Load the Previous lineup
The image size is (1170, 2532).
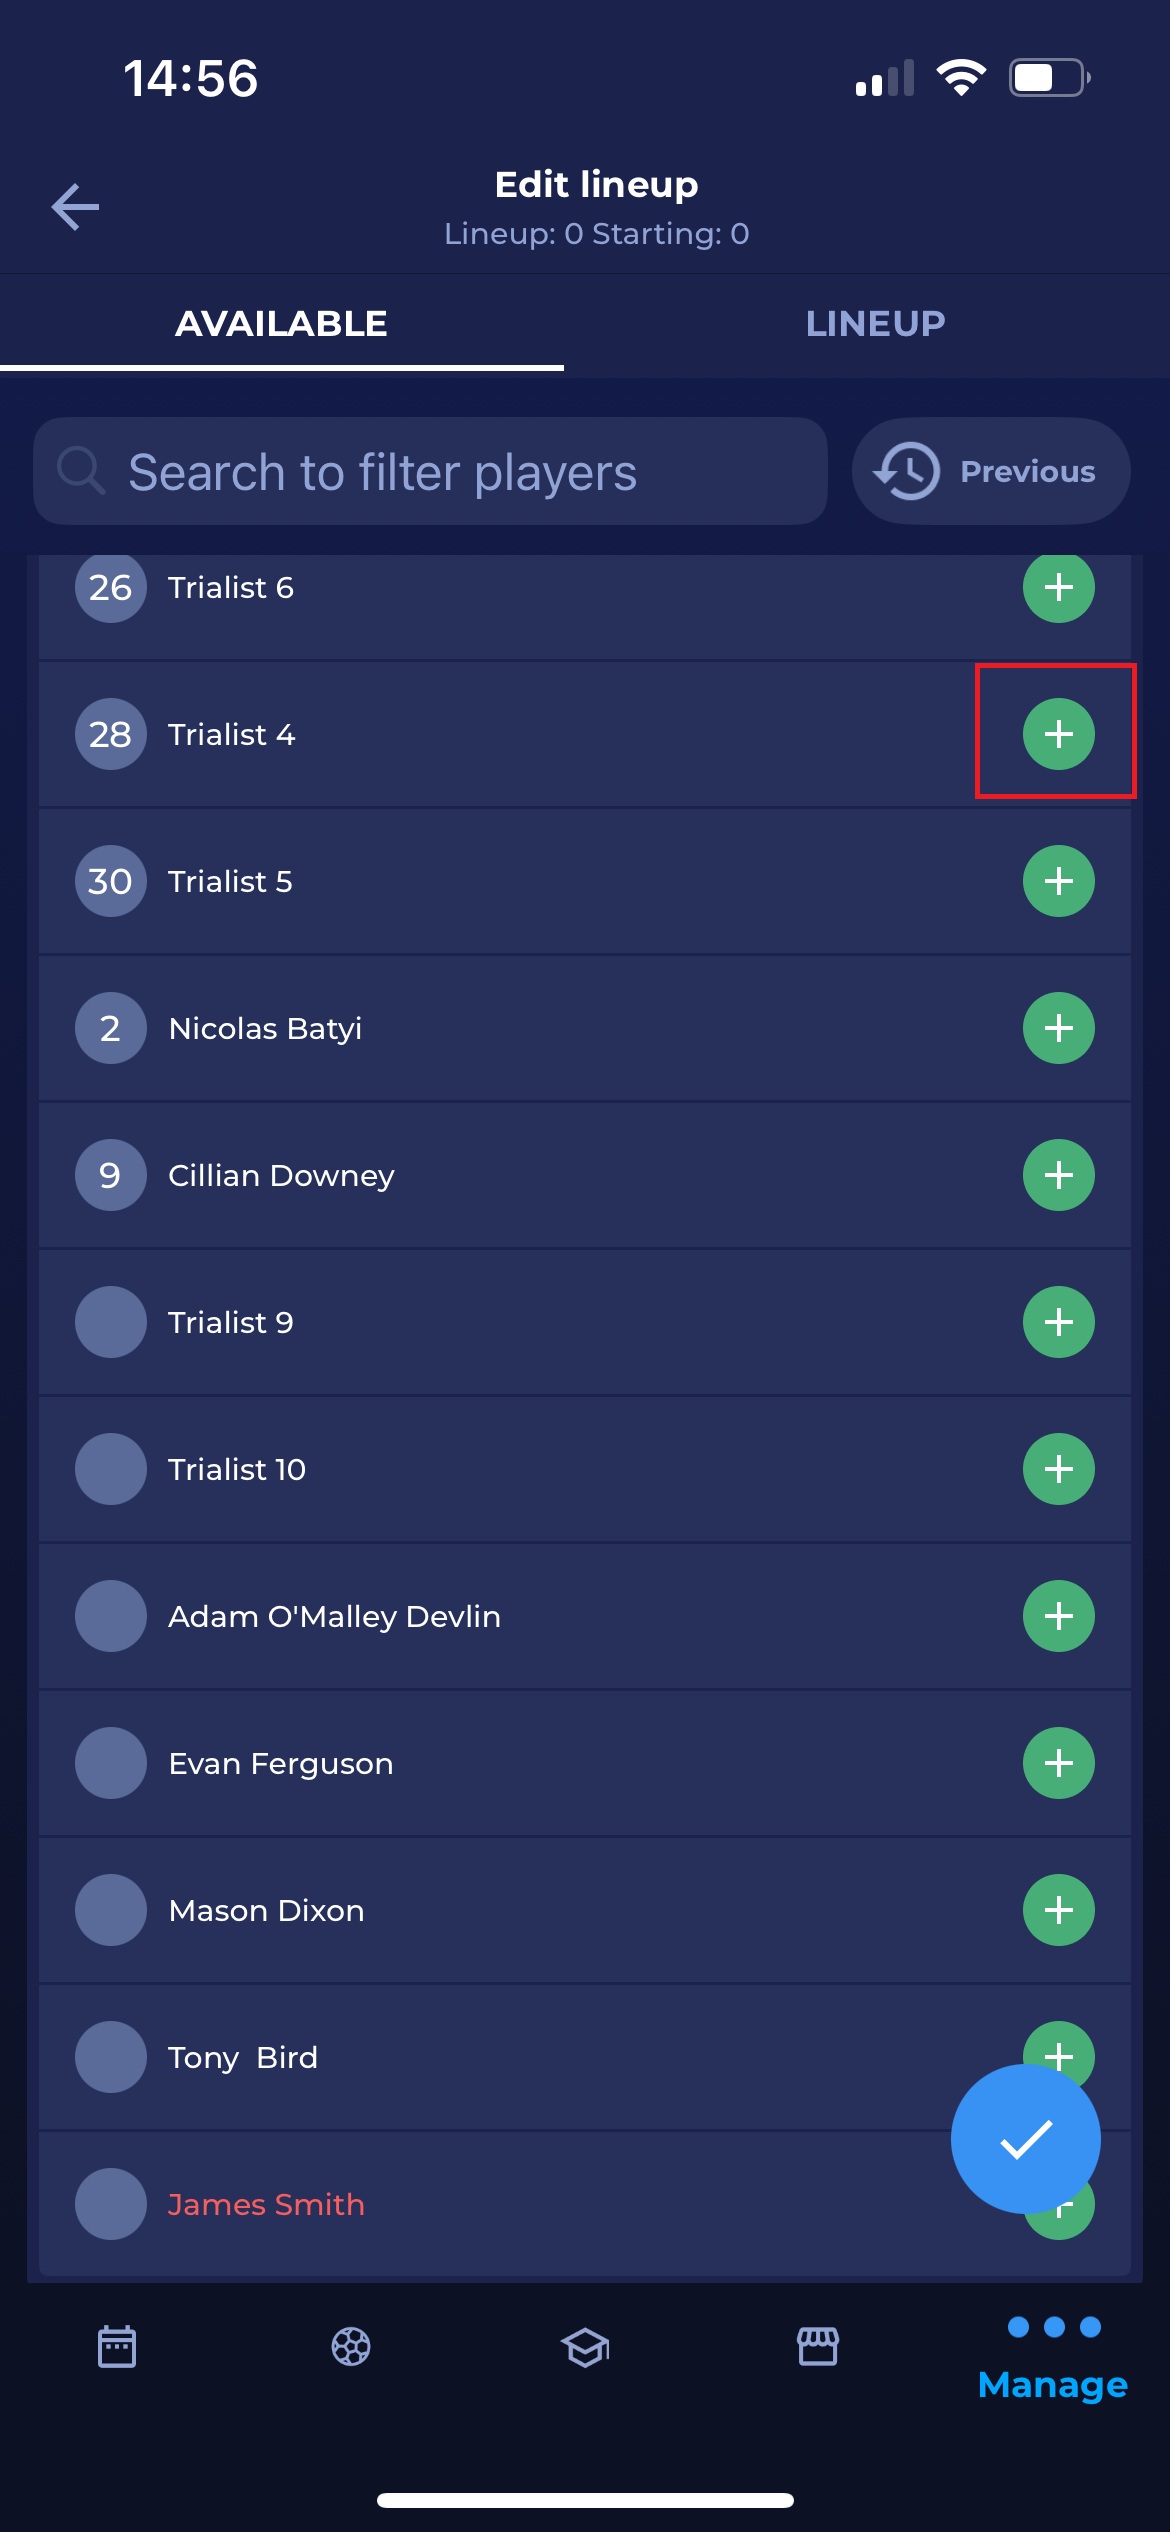click(x=991, y=471)
